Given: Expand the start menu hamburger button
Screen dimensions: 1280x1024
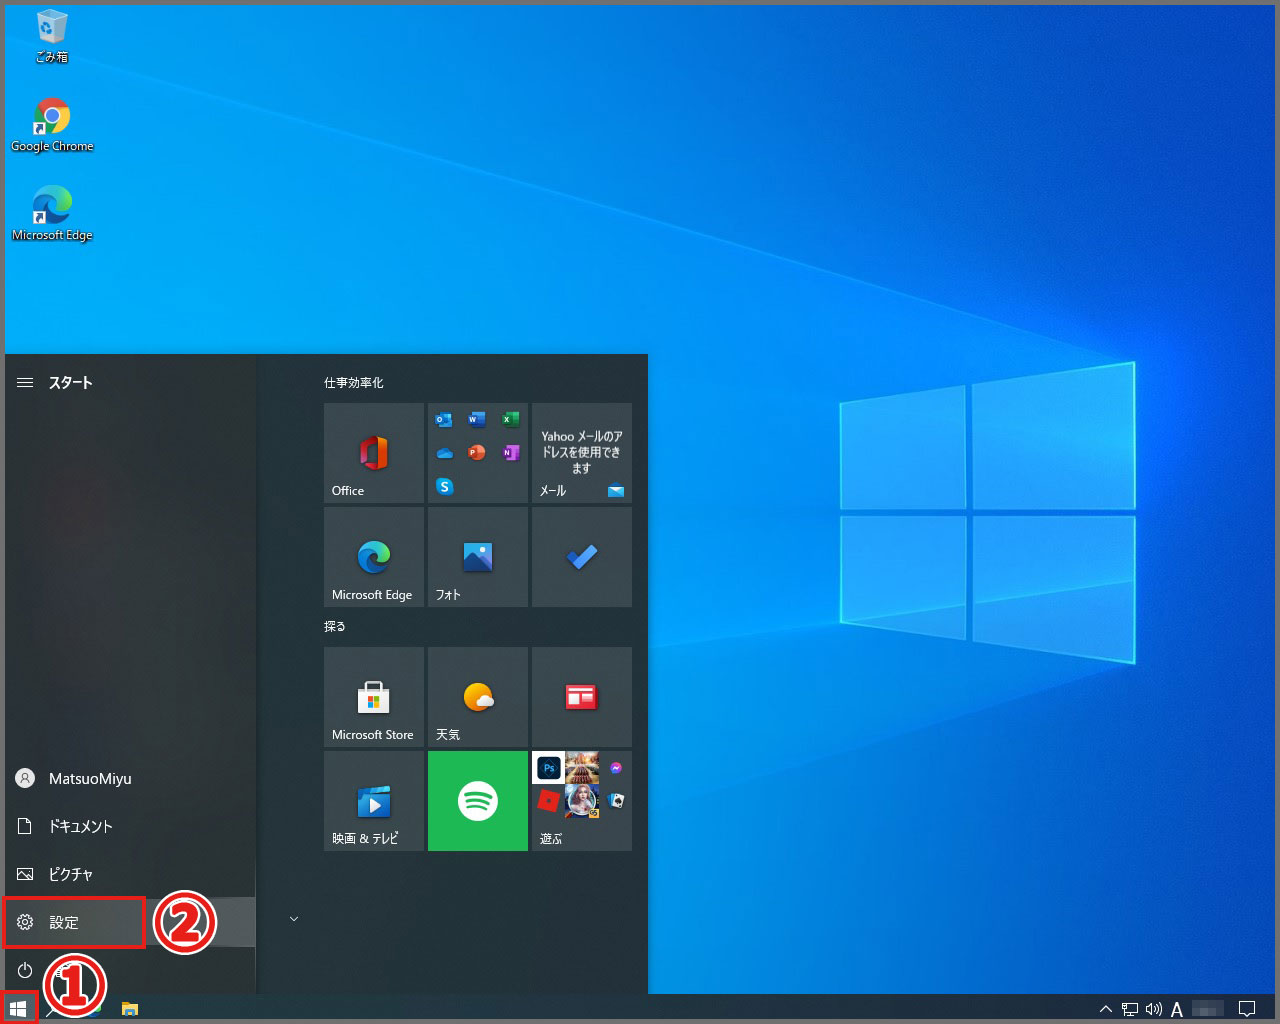Looking at the screenshot, I should pos(26,383).
